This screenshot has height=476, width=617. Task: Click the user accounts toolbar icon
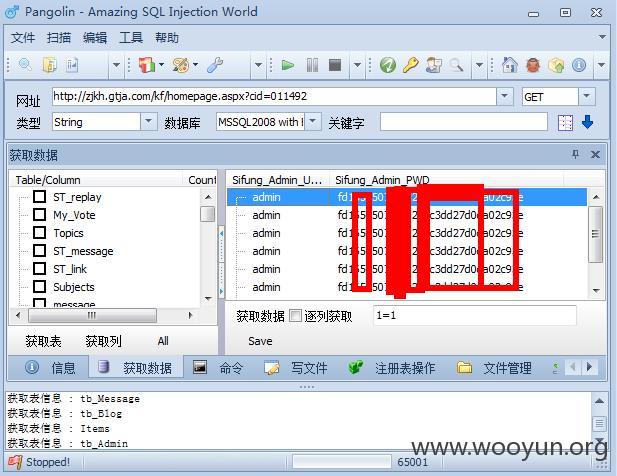(x=434, y=65)
